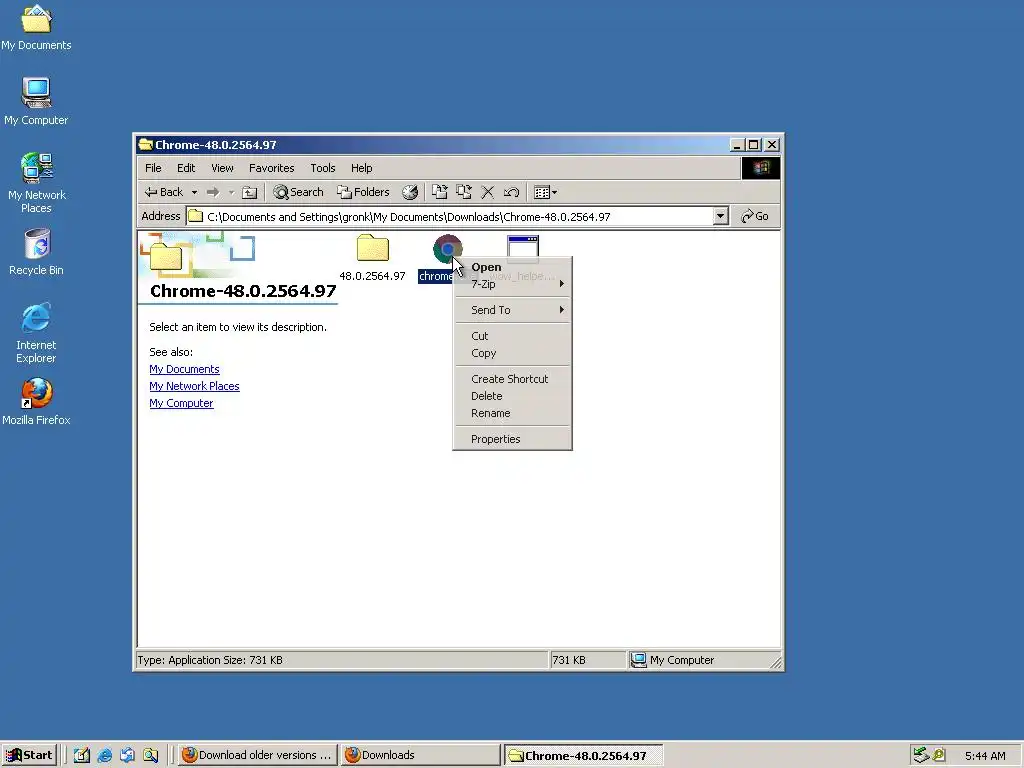Select the chrome application icon

point(447,248)
